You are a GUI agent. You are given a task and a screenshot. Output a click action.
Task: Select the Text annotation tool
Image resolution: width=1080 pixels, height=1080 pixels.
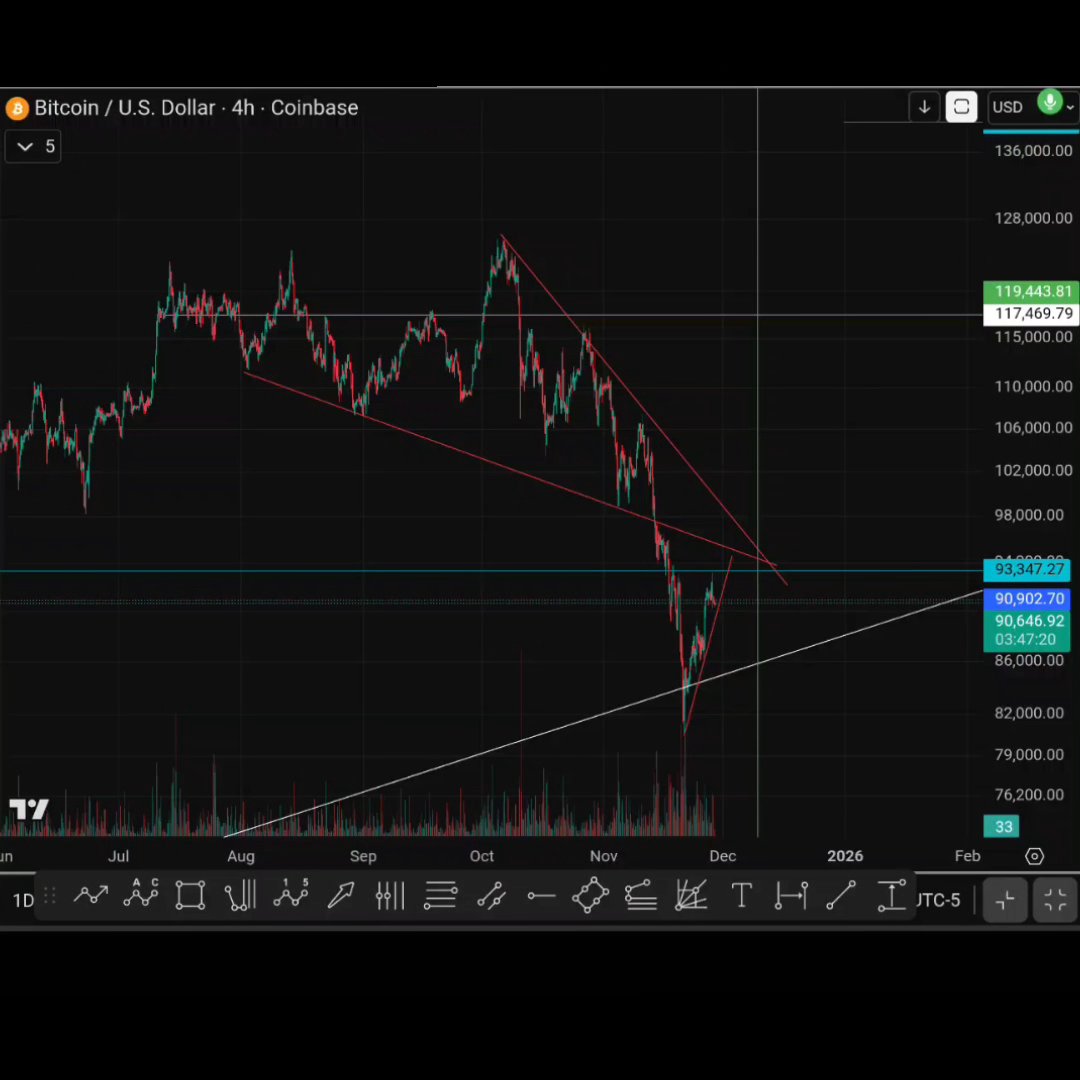[741, 895]
